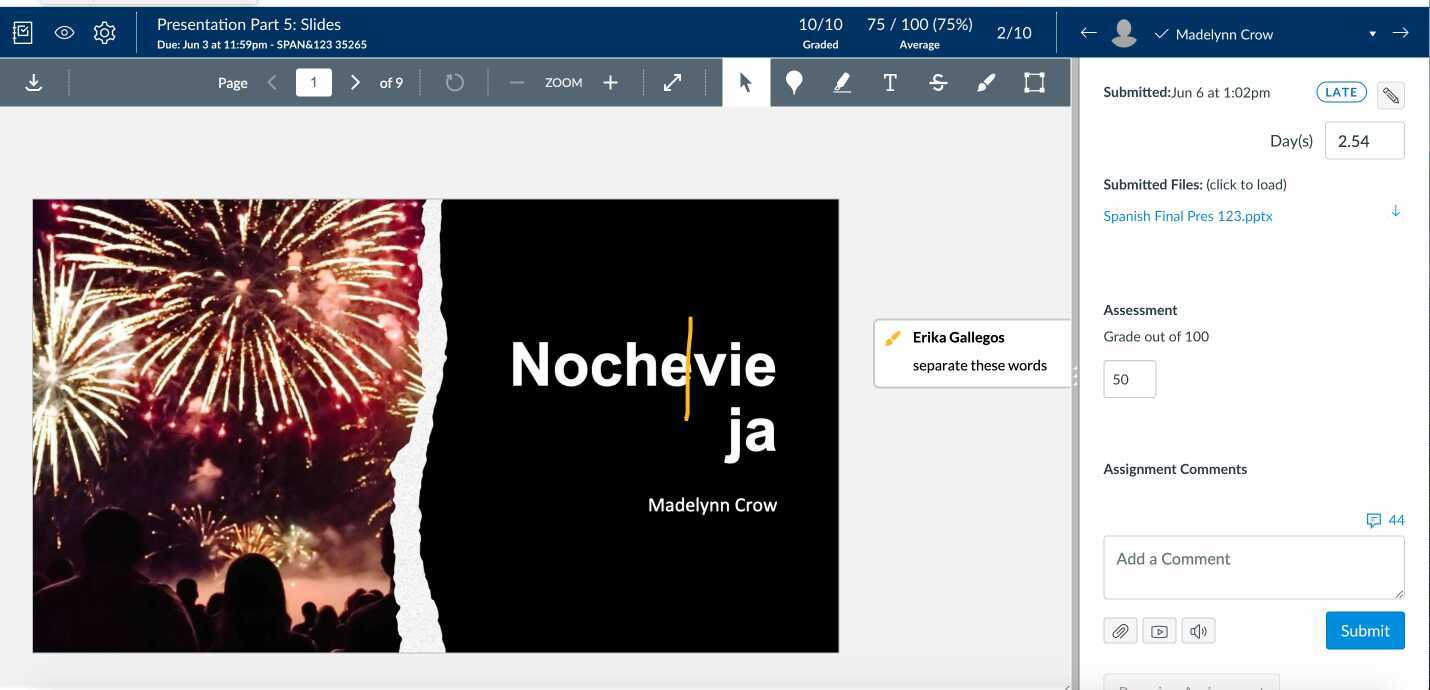Select the point annotation pin tool
This screenshot has height=690, width=1430.
tap(794, 82)
